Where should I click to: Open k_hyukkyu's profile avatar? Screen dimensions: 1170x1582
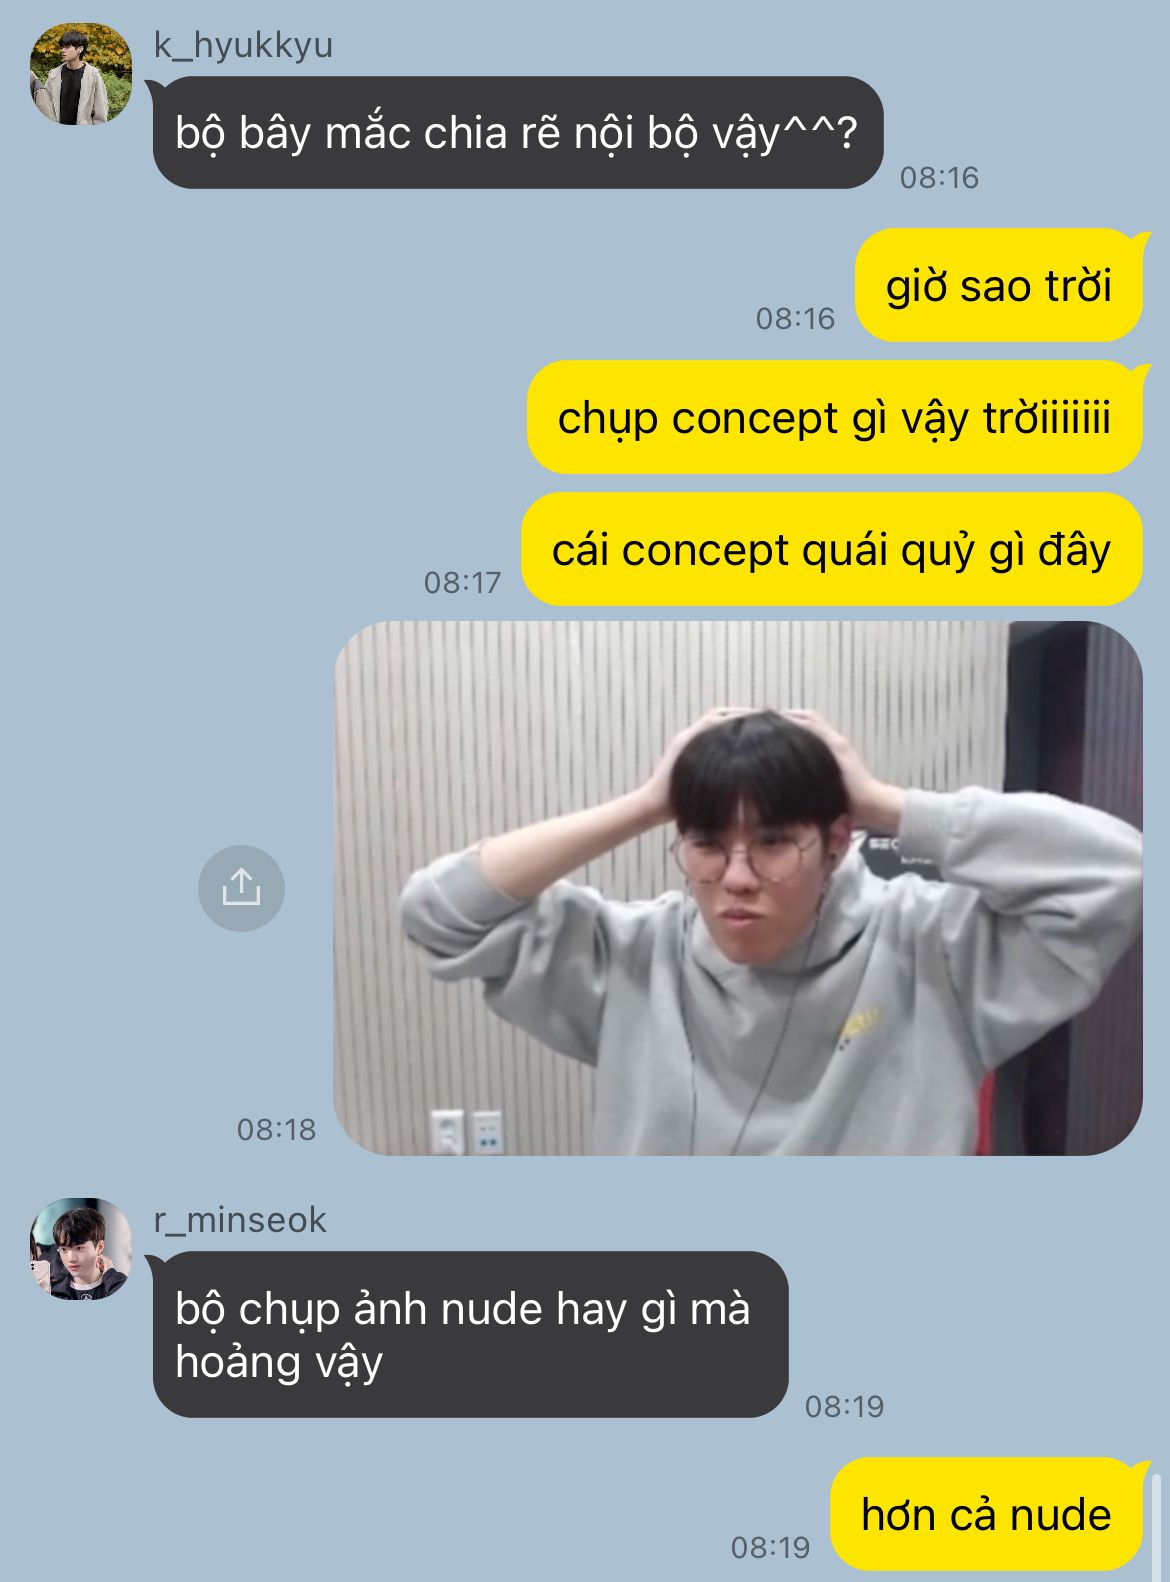pos(81,74)
